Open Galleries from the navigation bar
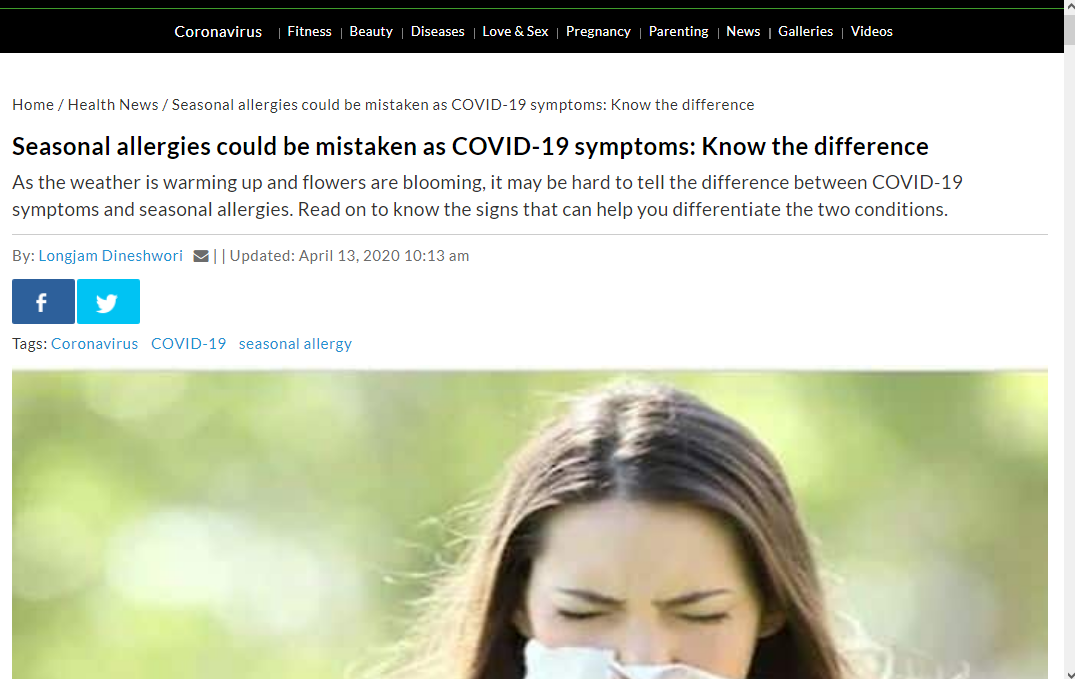1075x679 pixels. (x=806, y=32)
